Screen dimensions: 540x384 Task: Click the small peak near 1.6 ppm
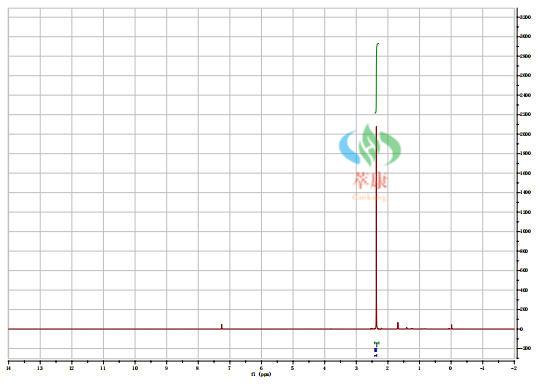(398, 325)
